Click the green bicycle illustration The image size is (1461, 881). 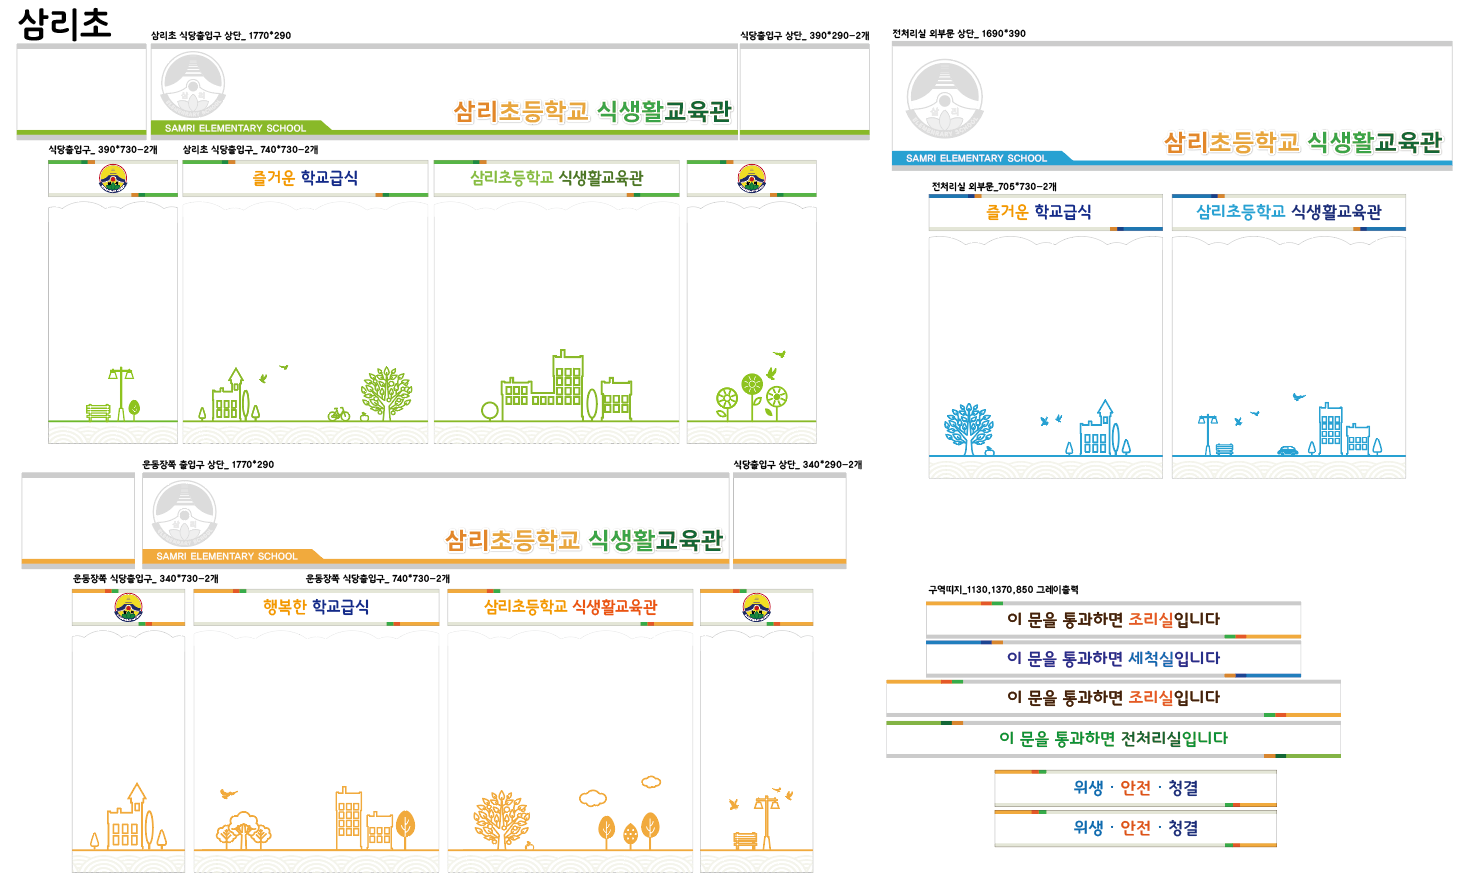coord(339,413)
